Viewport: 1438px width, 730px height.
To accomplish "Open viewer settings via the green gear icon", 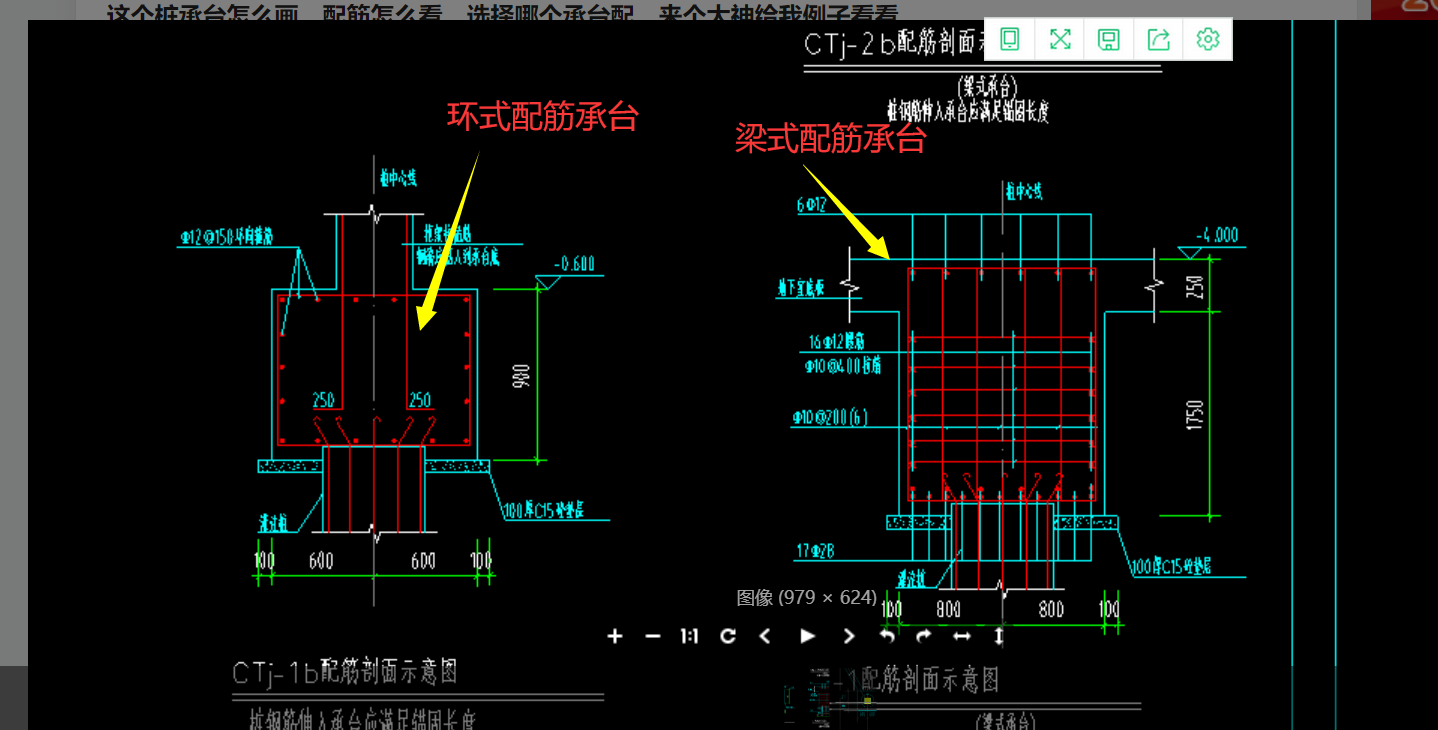I will pyautogui.click(x=1208, y=39).
